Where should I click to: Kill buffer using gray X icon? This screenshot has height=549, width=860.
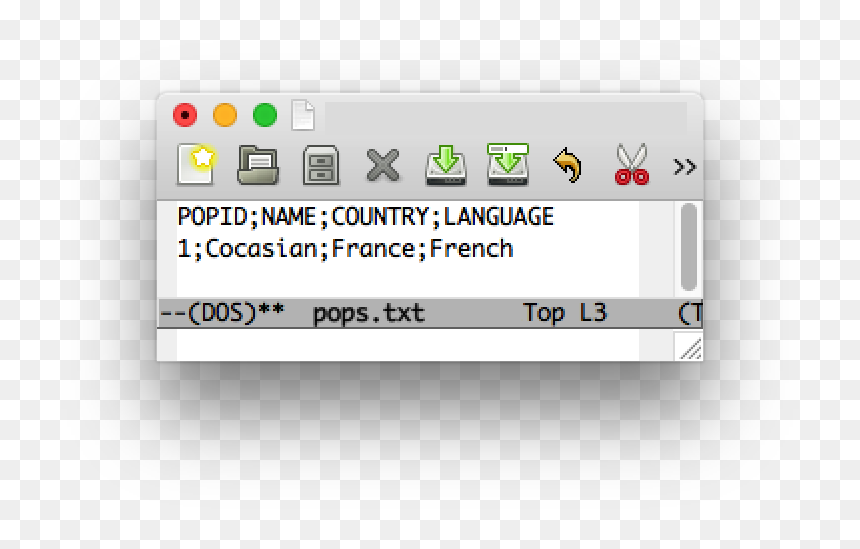(383, 165)
